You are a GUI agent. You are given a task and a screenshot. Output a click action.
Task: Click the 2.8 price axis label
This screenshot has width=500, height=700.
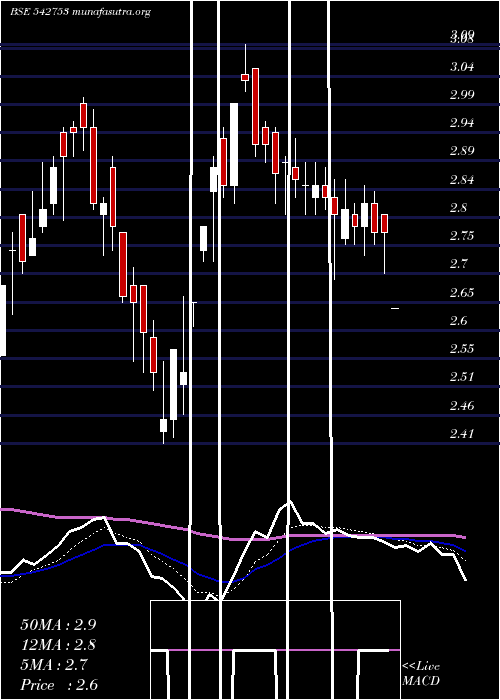click(x=459, y=208)
